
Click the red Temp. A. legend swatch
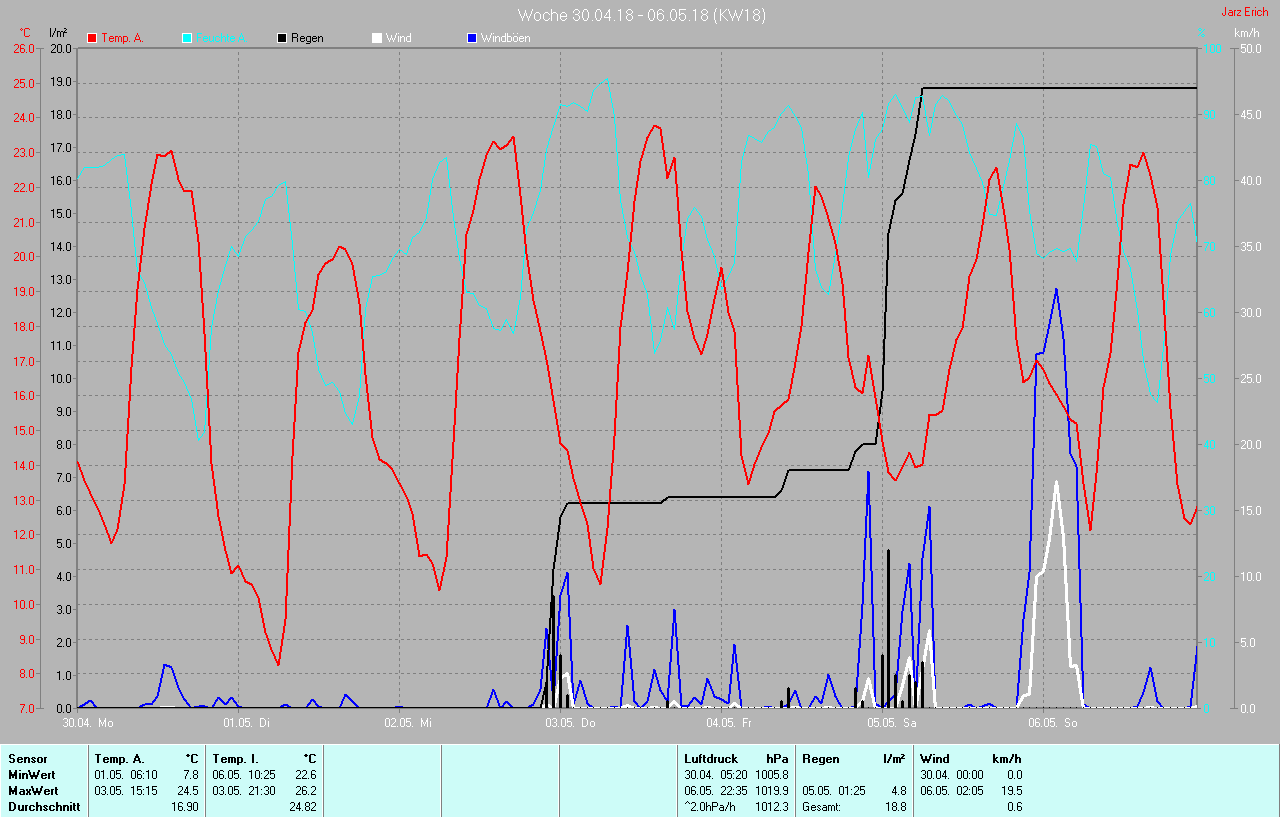[x=92, y=39]
